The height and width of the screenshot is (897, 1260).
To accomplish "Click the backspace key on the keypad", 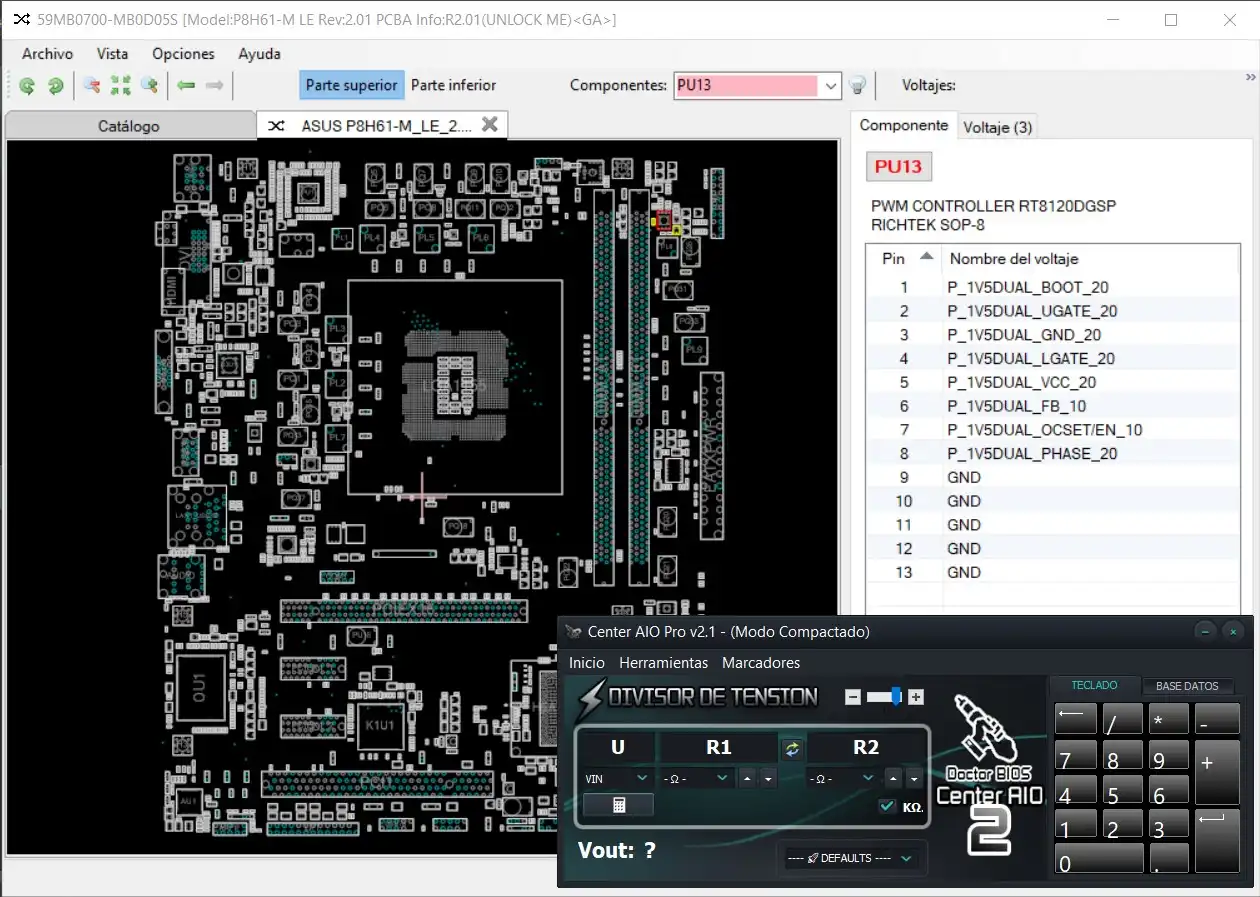I will point(1075,718).
